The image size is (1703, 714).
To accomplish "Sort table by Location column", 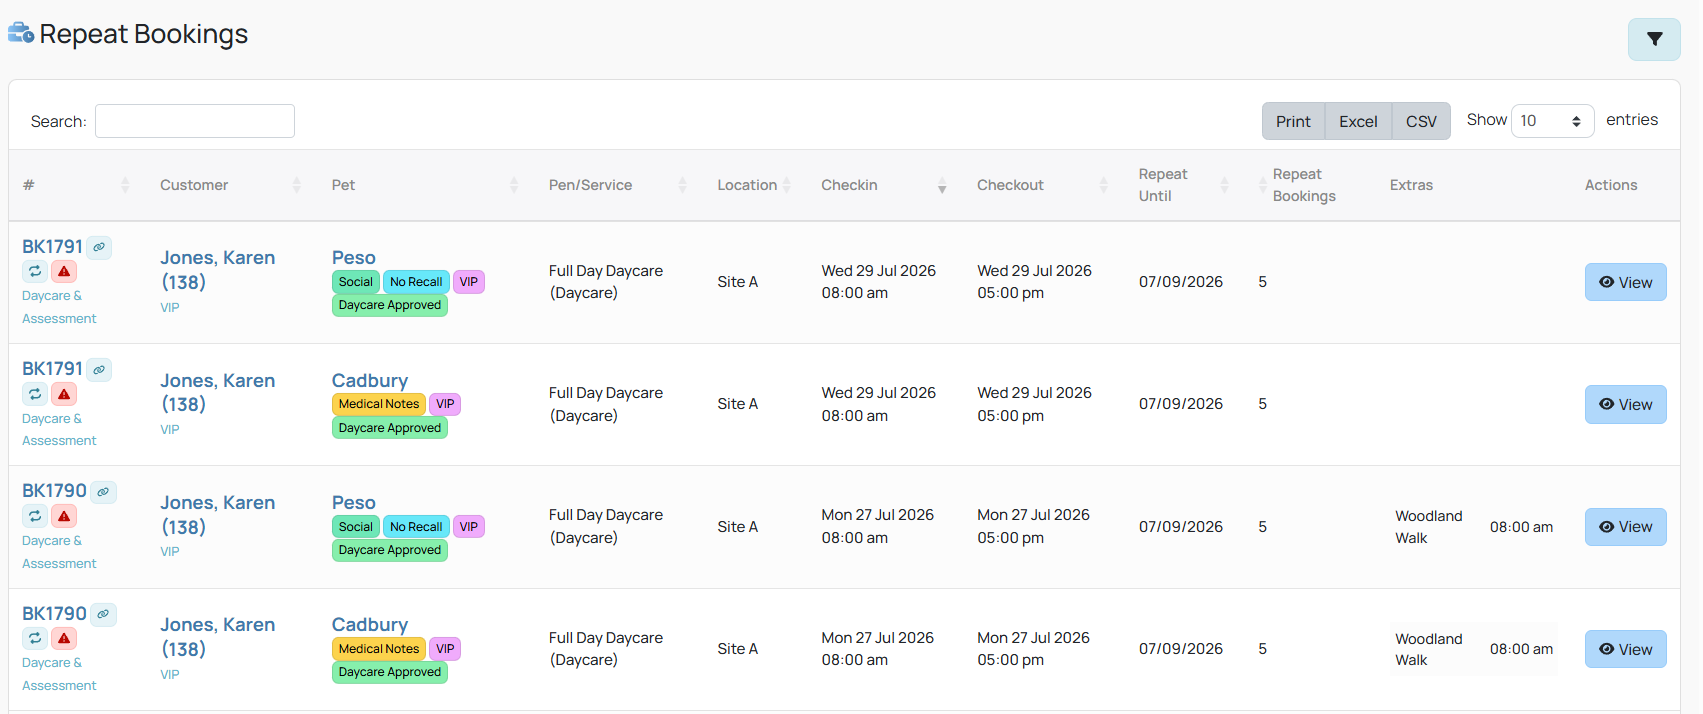I will point(755,185).
